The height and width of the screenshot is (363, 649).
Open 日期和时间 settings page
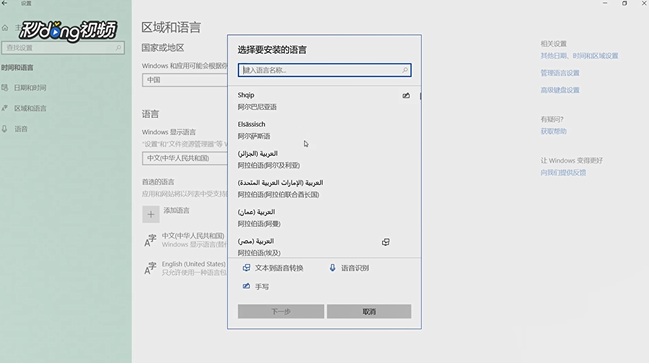[x=30, y=88]
